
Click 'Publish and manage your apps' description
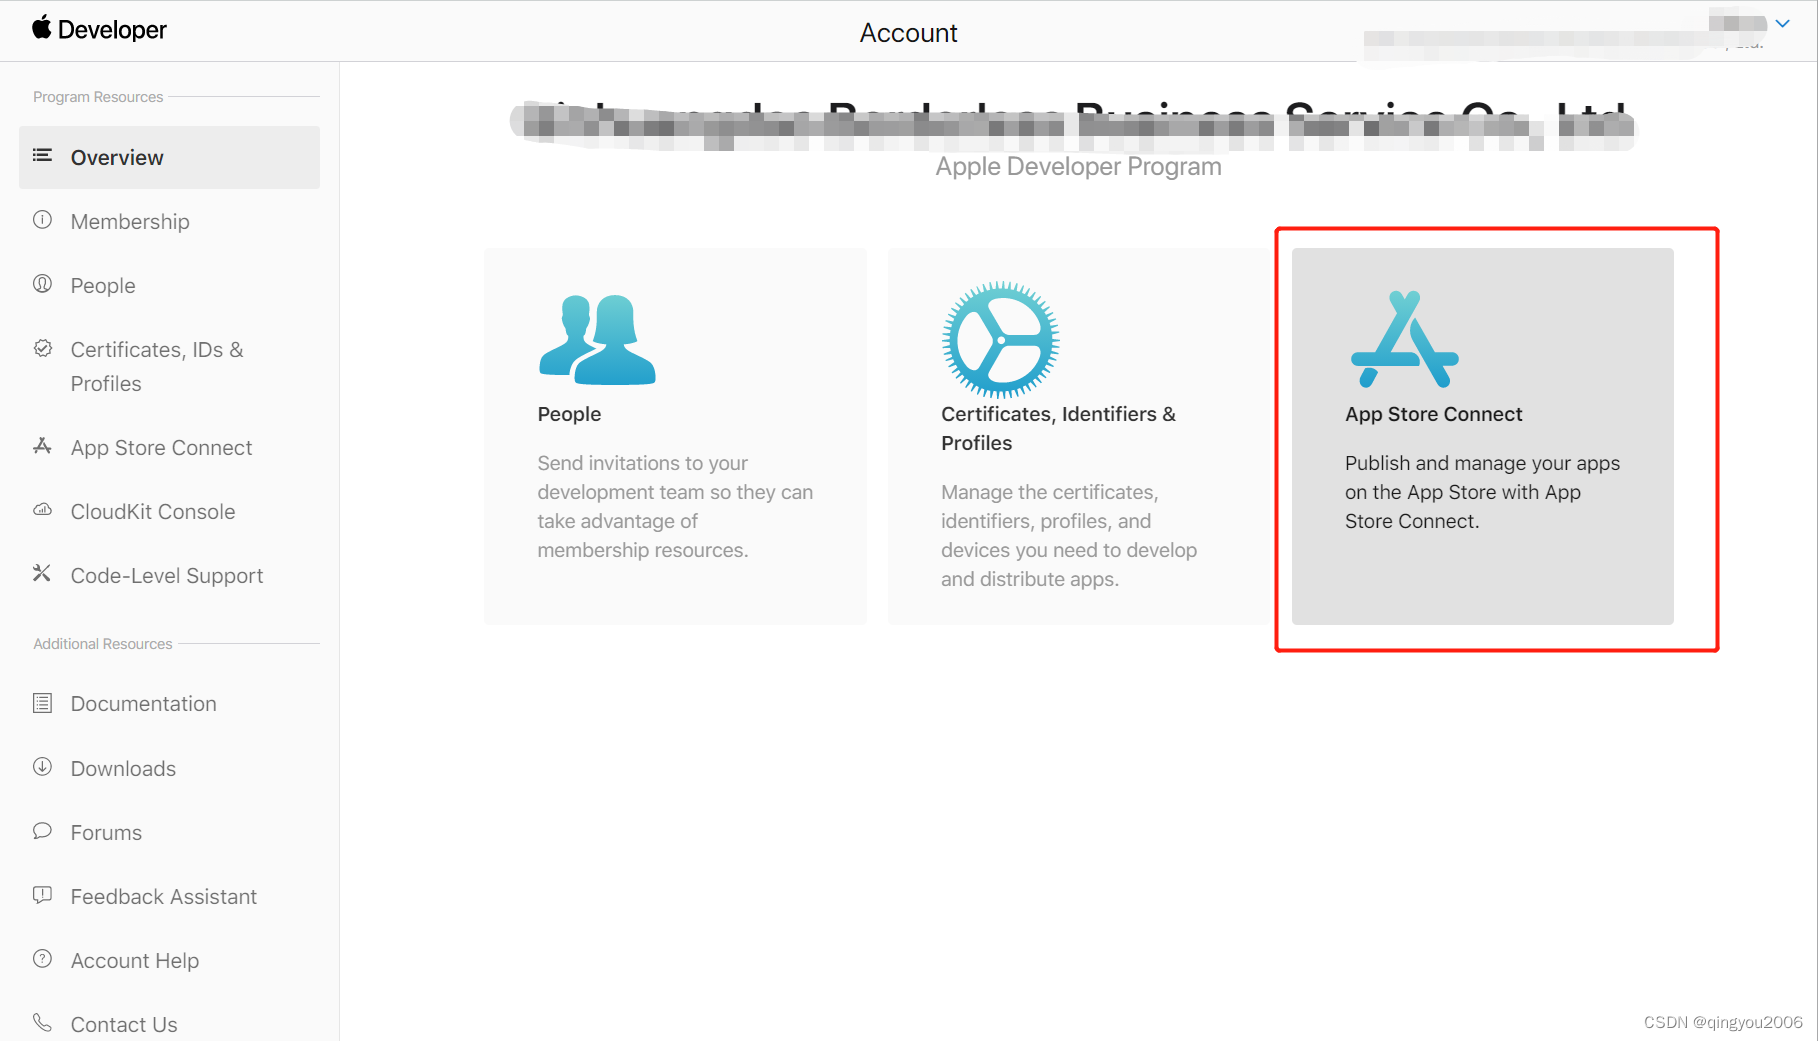(1482, 492)
